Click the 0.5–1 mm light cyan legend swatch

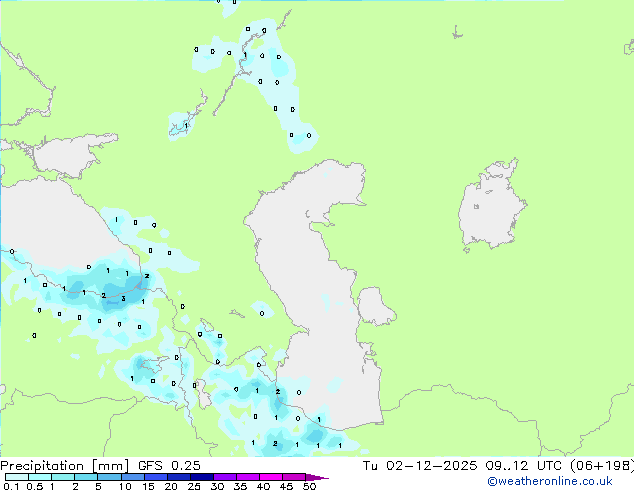(40, 477)
